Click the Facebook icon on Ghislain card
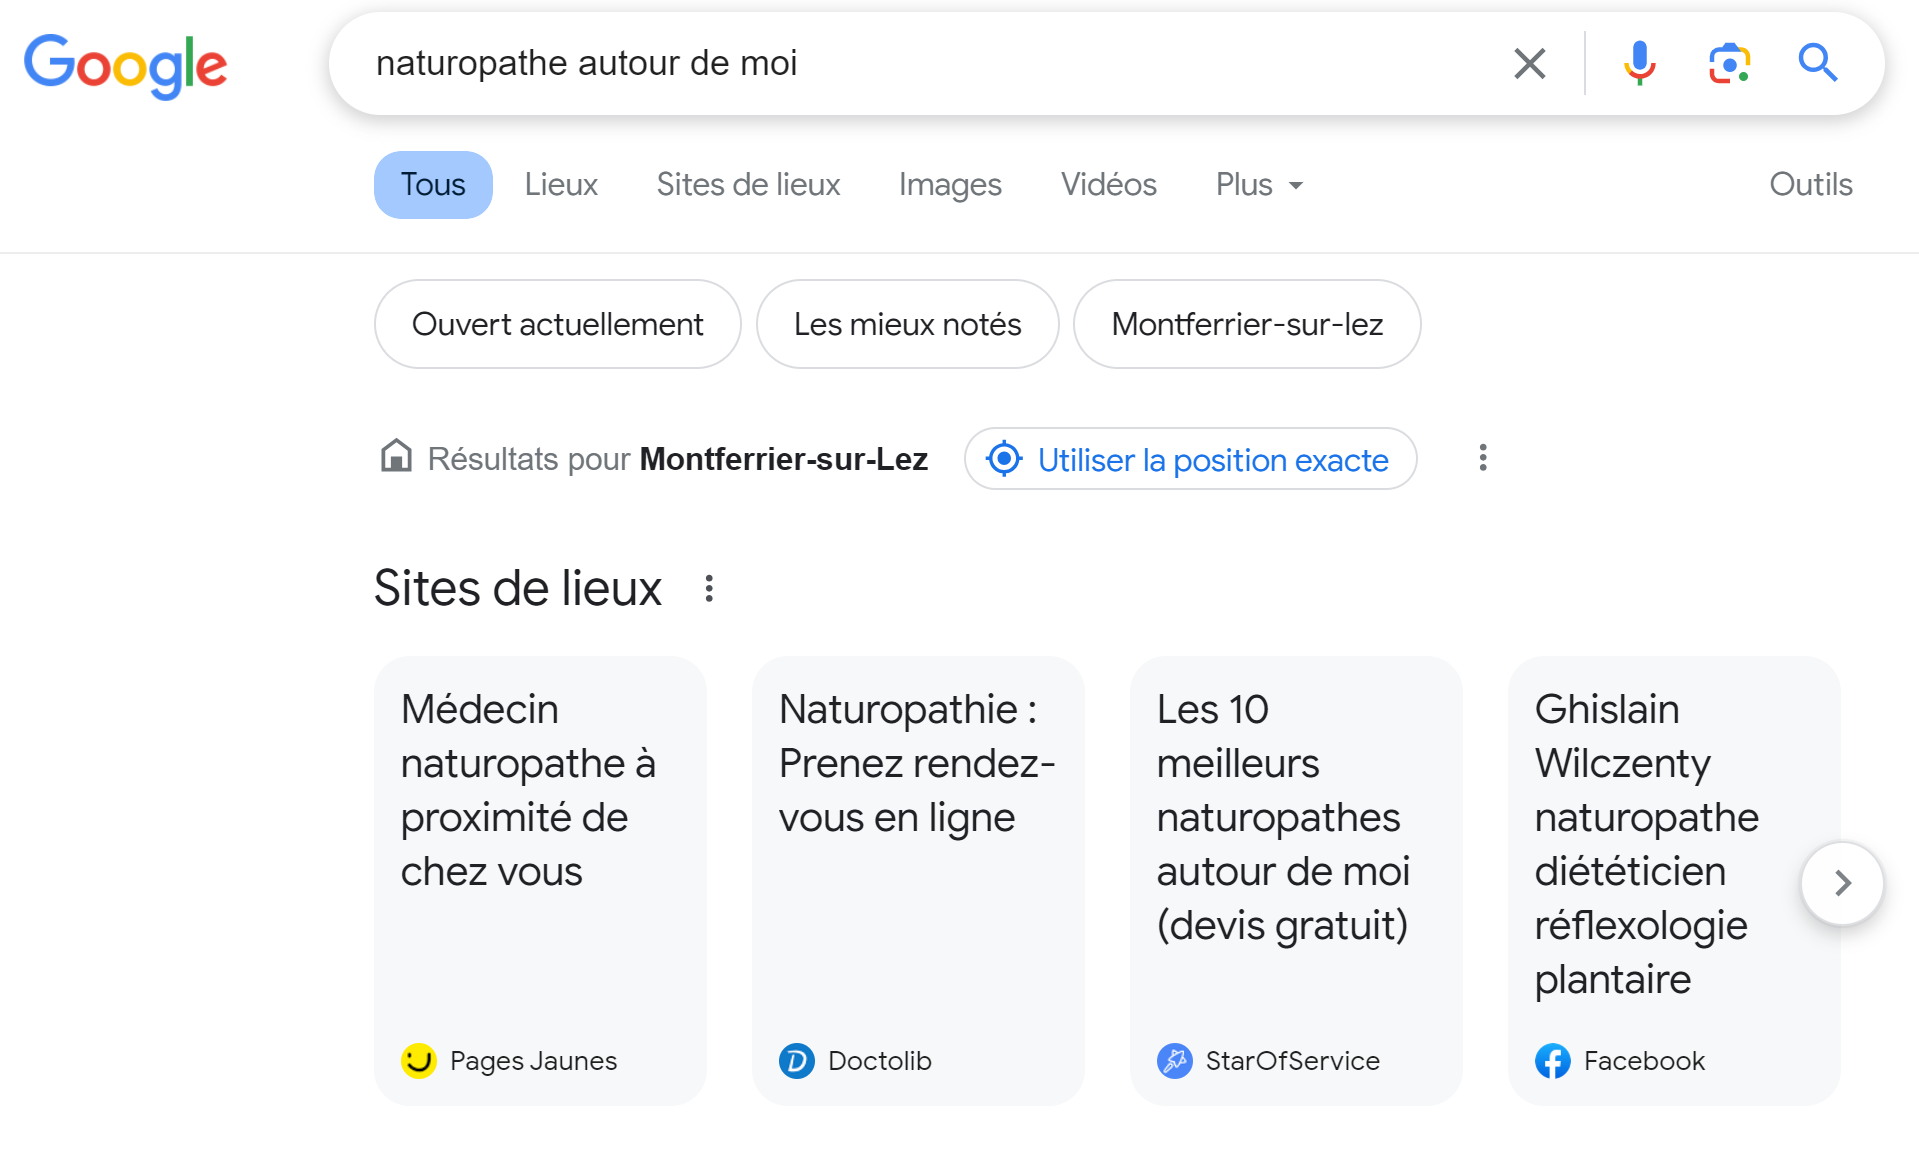The width and height of the screenshot is (1919, 1151). coord(1552,1060)
